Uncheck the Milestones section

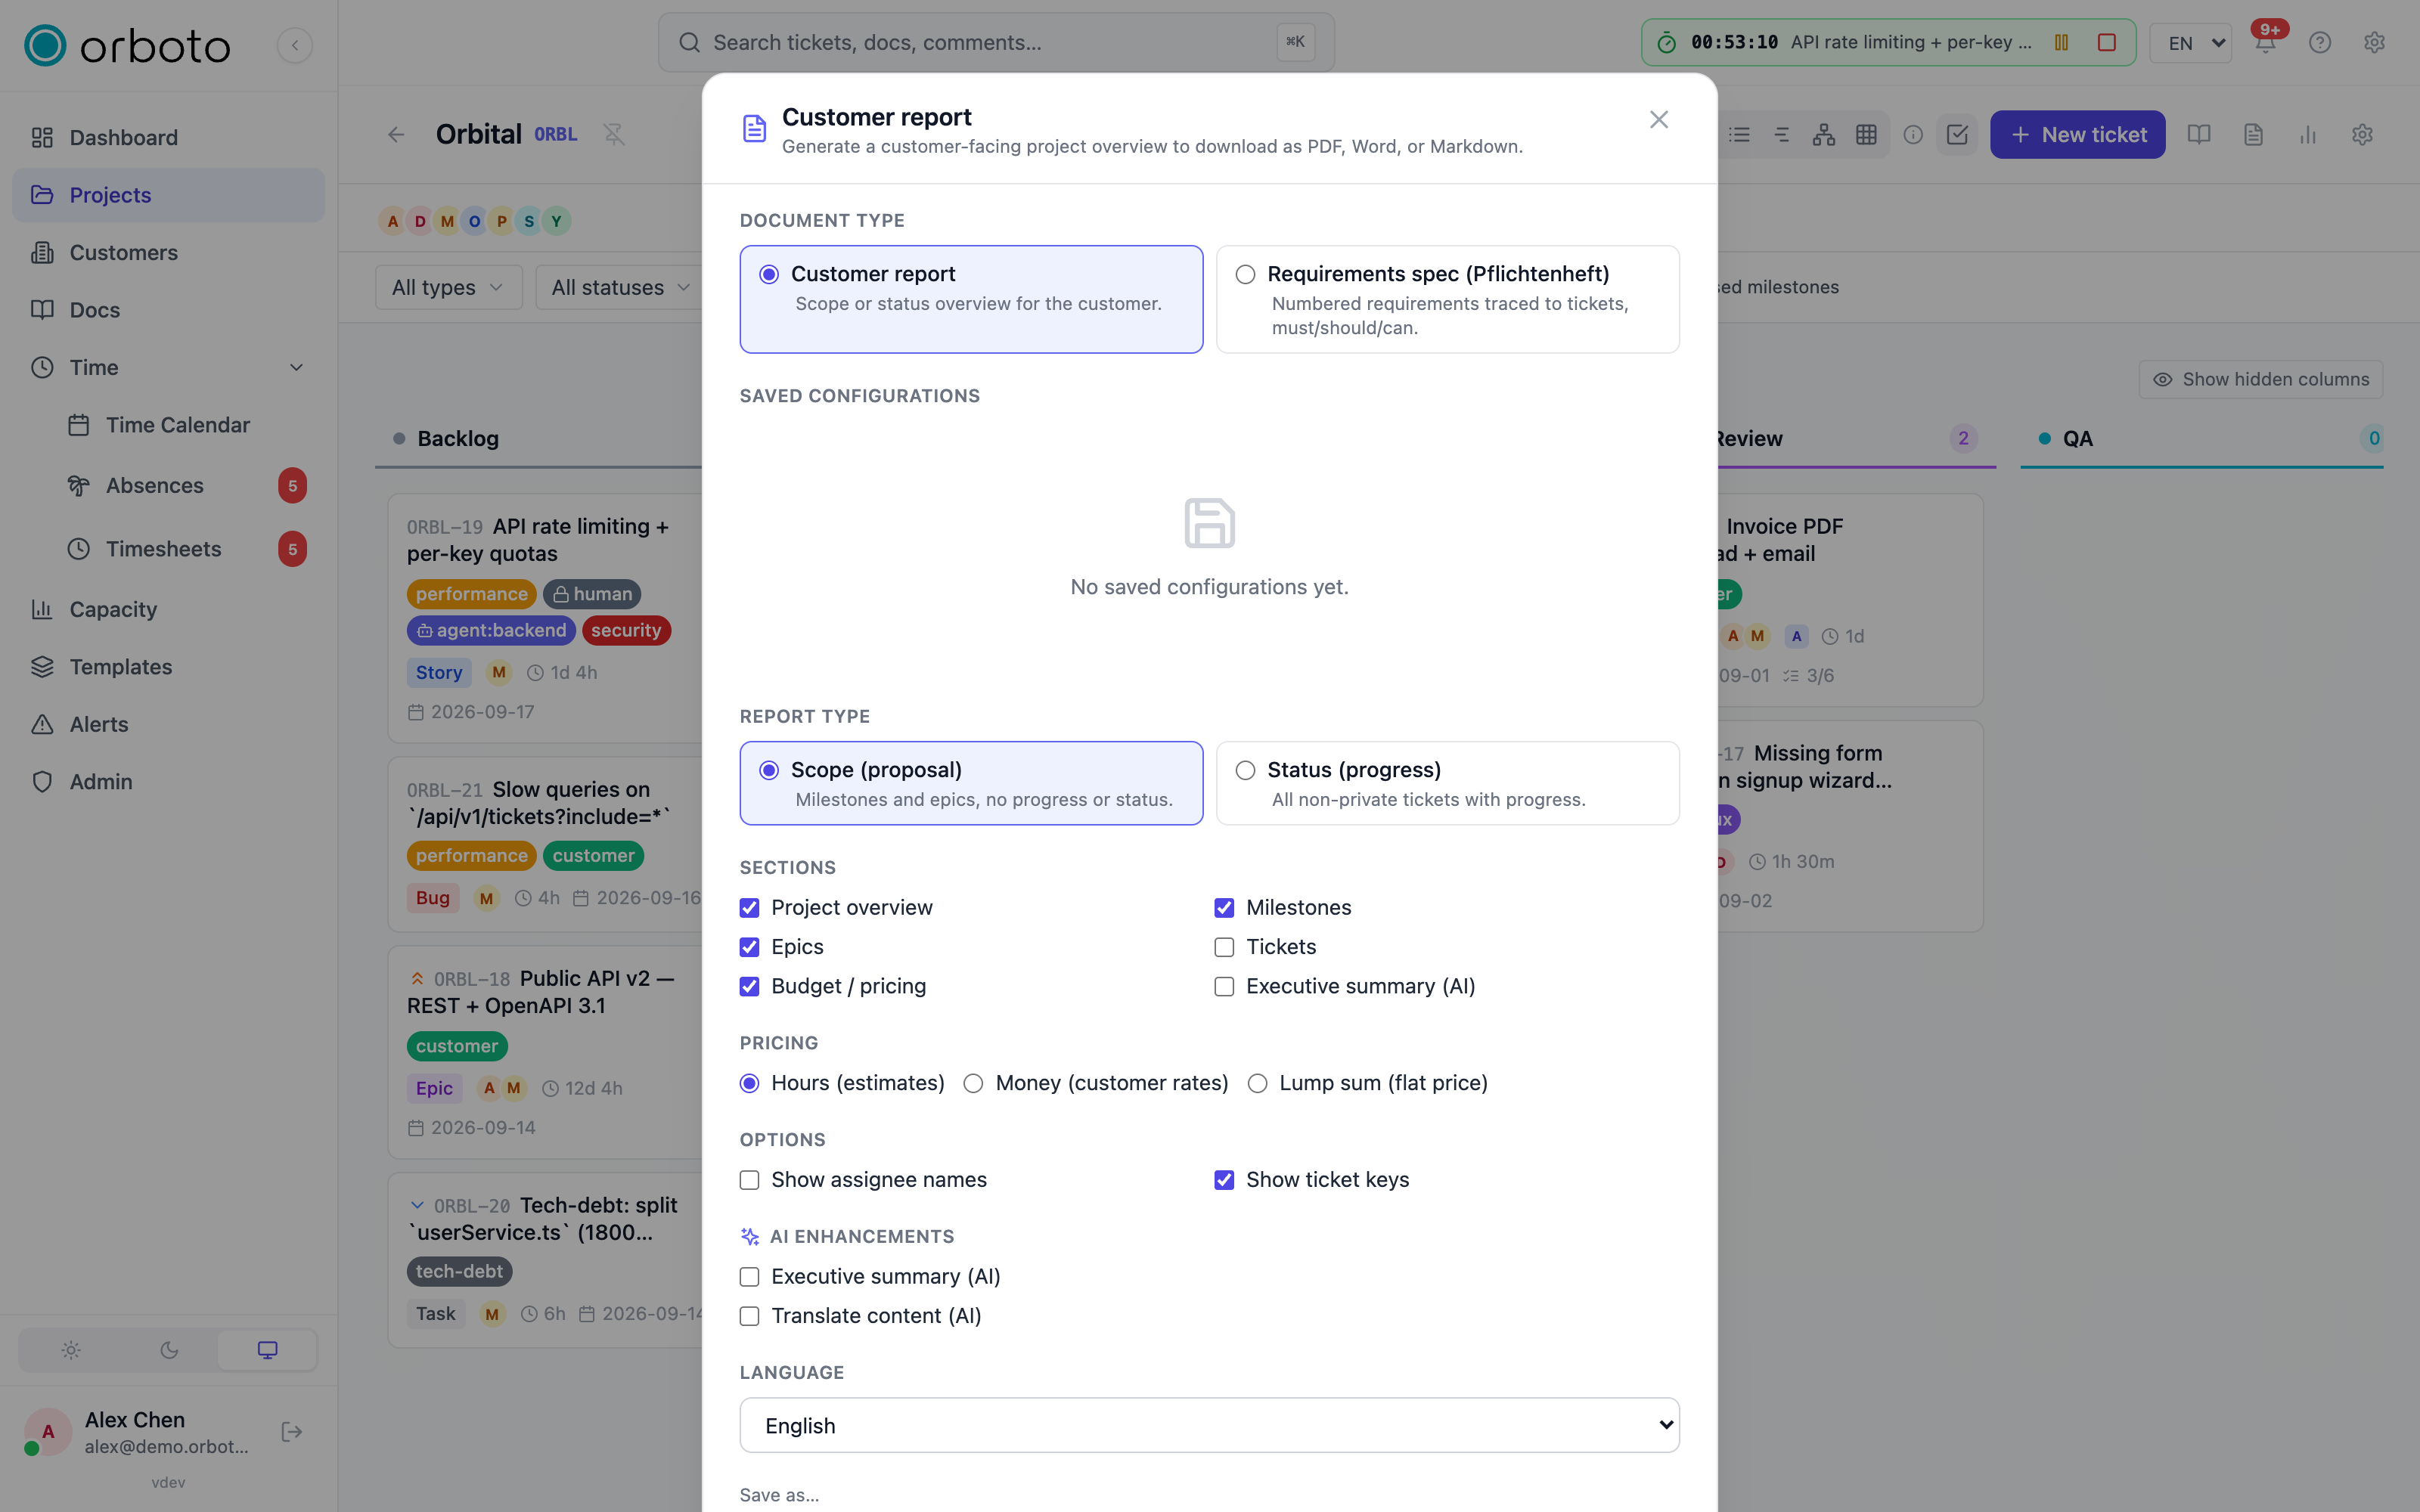pyautogui.click(x=1224, y=907)
